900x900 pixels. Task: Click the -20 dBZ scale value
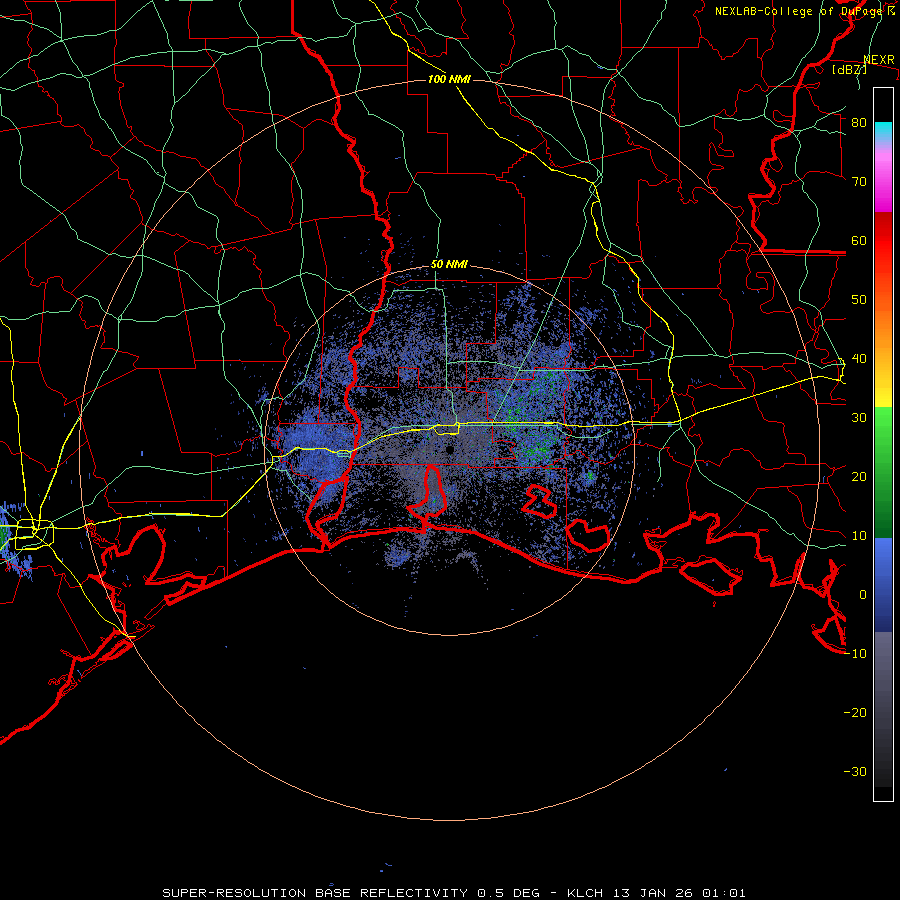pyautogui.click(x=855, y=713)
